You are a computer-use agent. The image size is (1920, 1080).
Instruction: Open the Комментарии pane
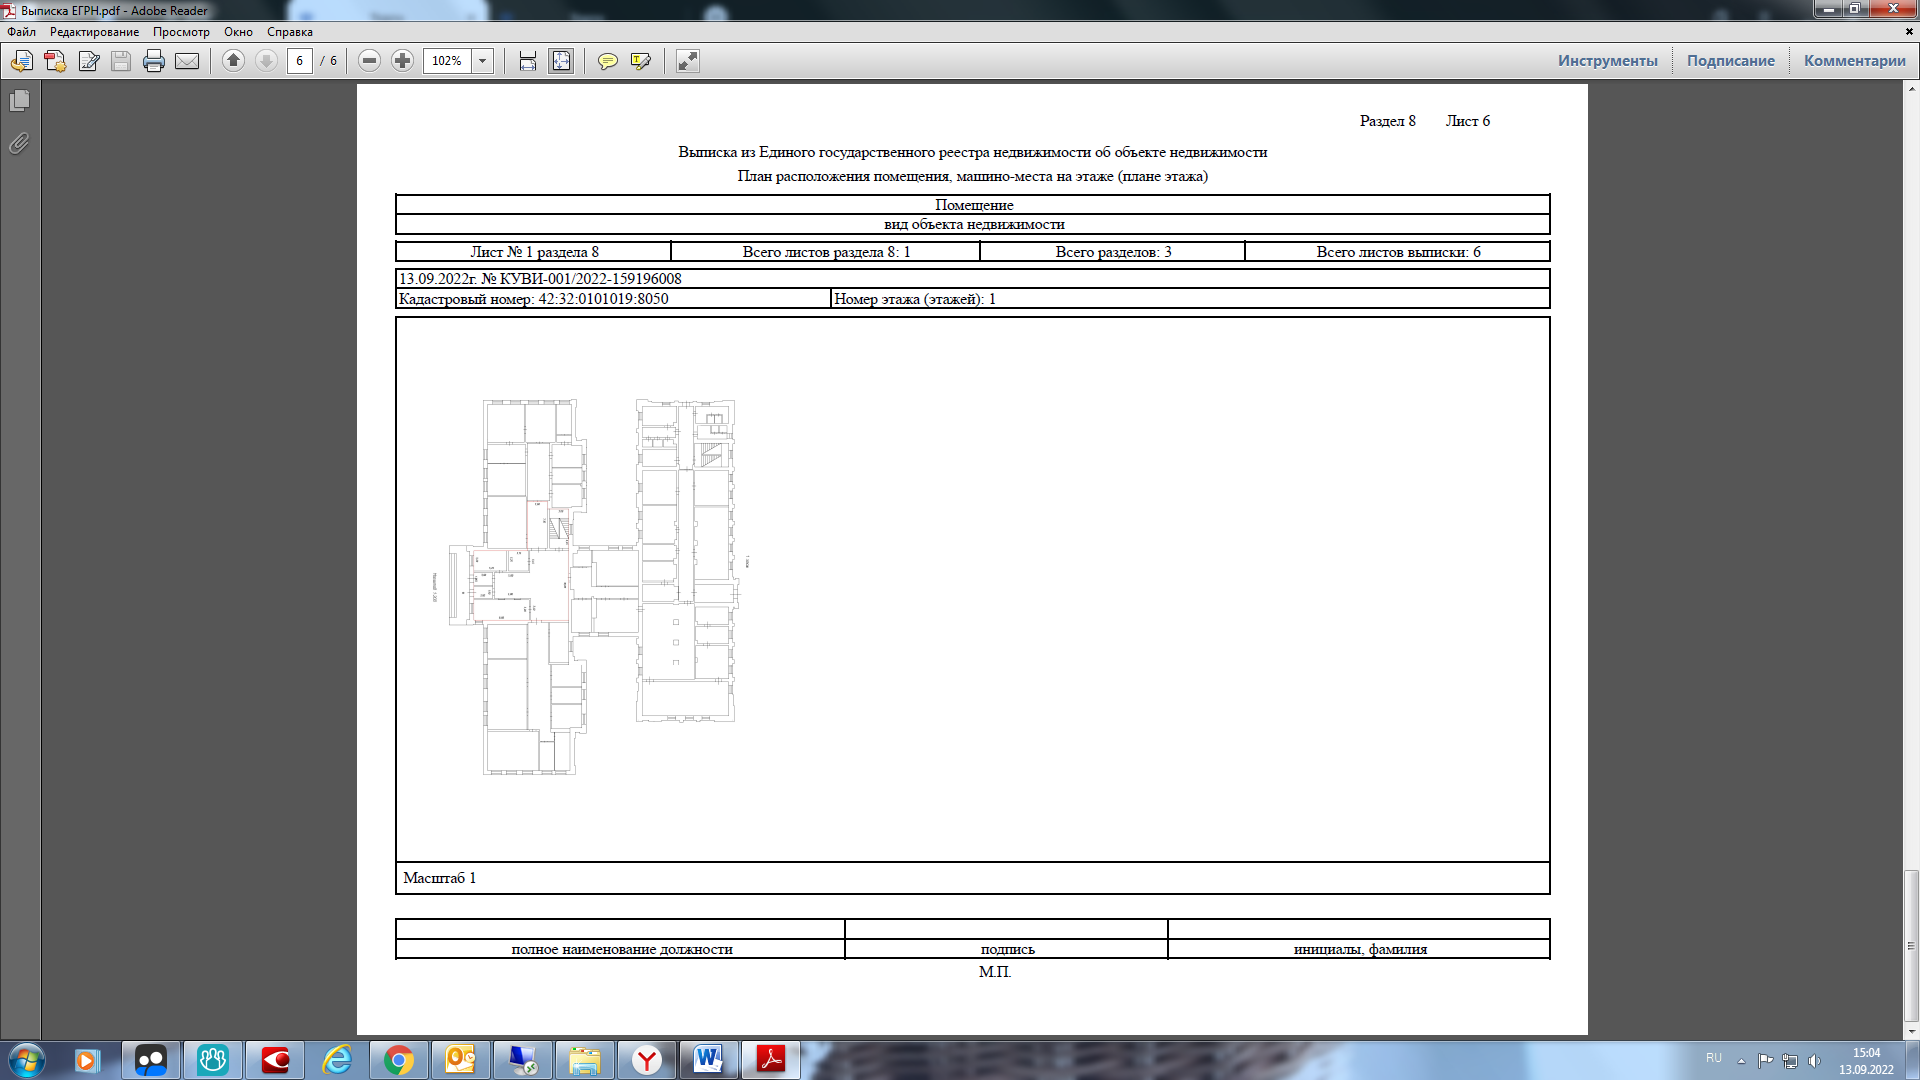tap(1854, 61)
